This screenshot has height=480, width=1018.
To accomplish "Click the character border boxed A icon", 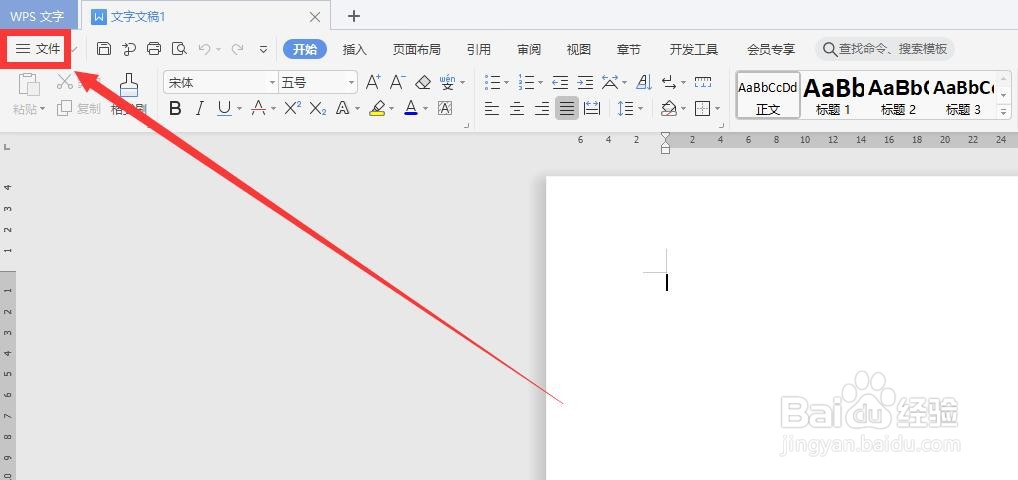I will (445, 108).
